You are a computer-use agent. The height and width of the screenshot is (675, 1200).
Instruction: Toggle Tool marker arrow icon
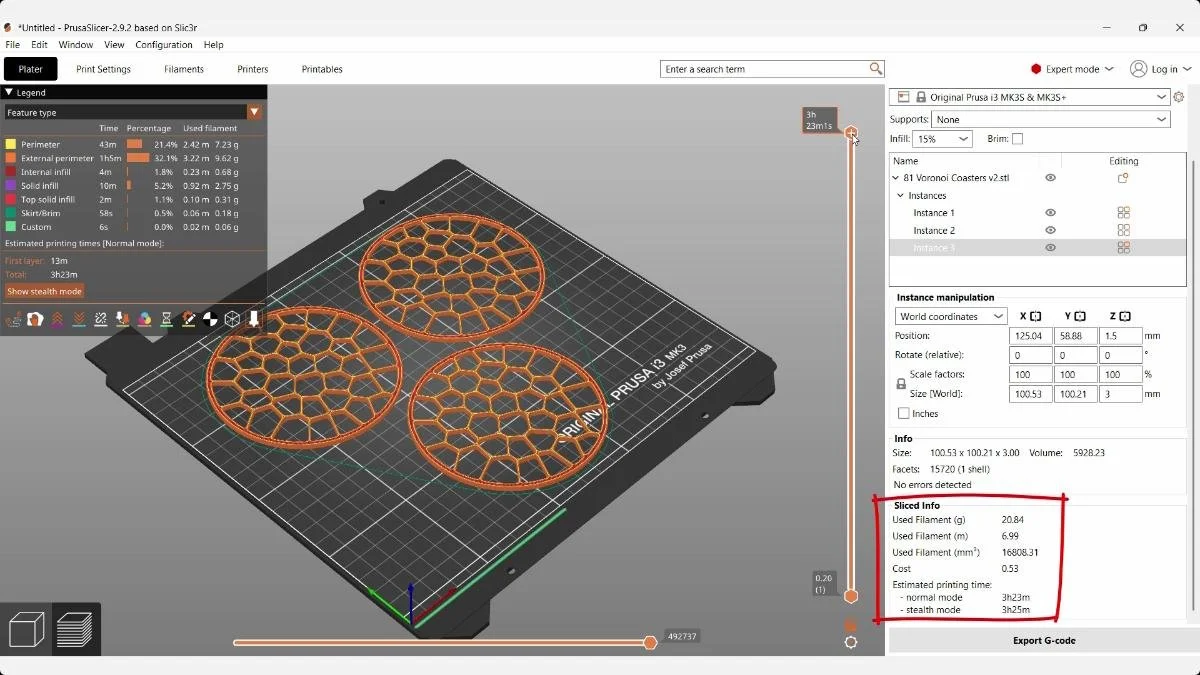(x=254, y=319)
